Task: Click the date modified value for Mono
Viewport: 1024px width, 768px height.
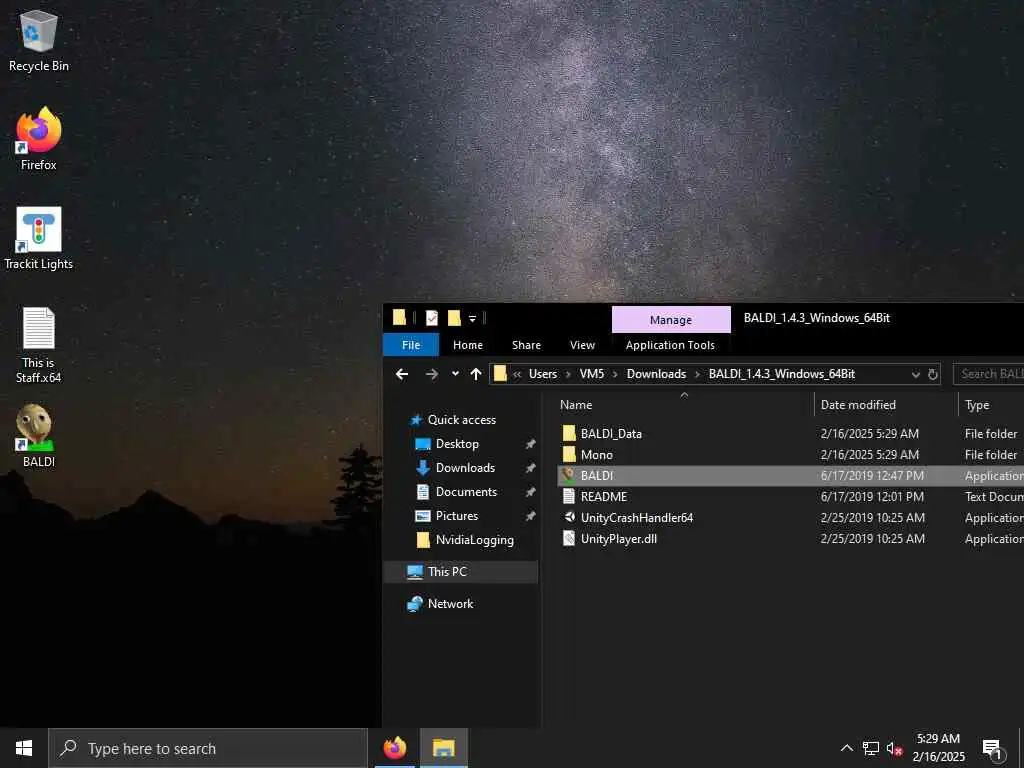Action: pyautogui.click(x=869, y=455)
